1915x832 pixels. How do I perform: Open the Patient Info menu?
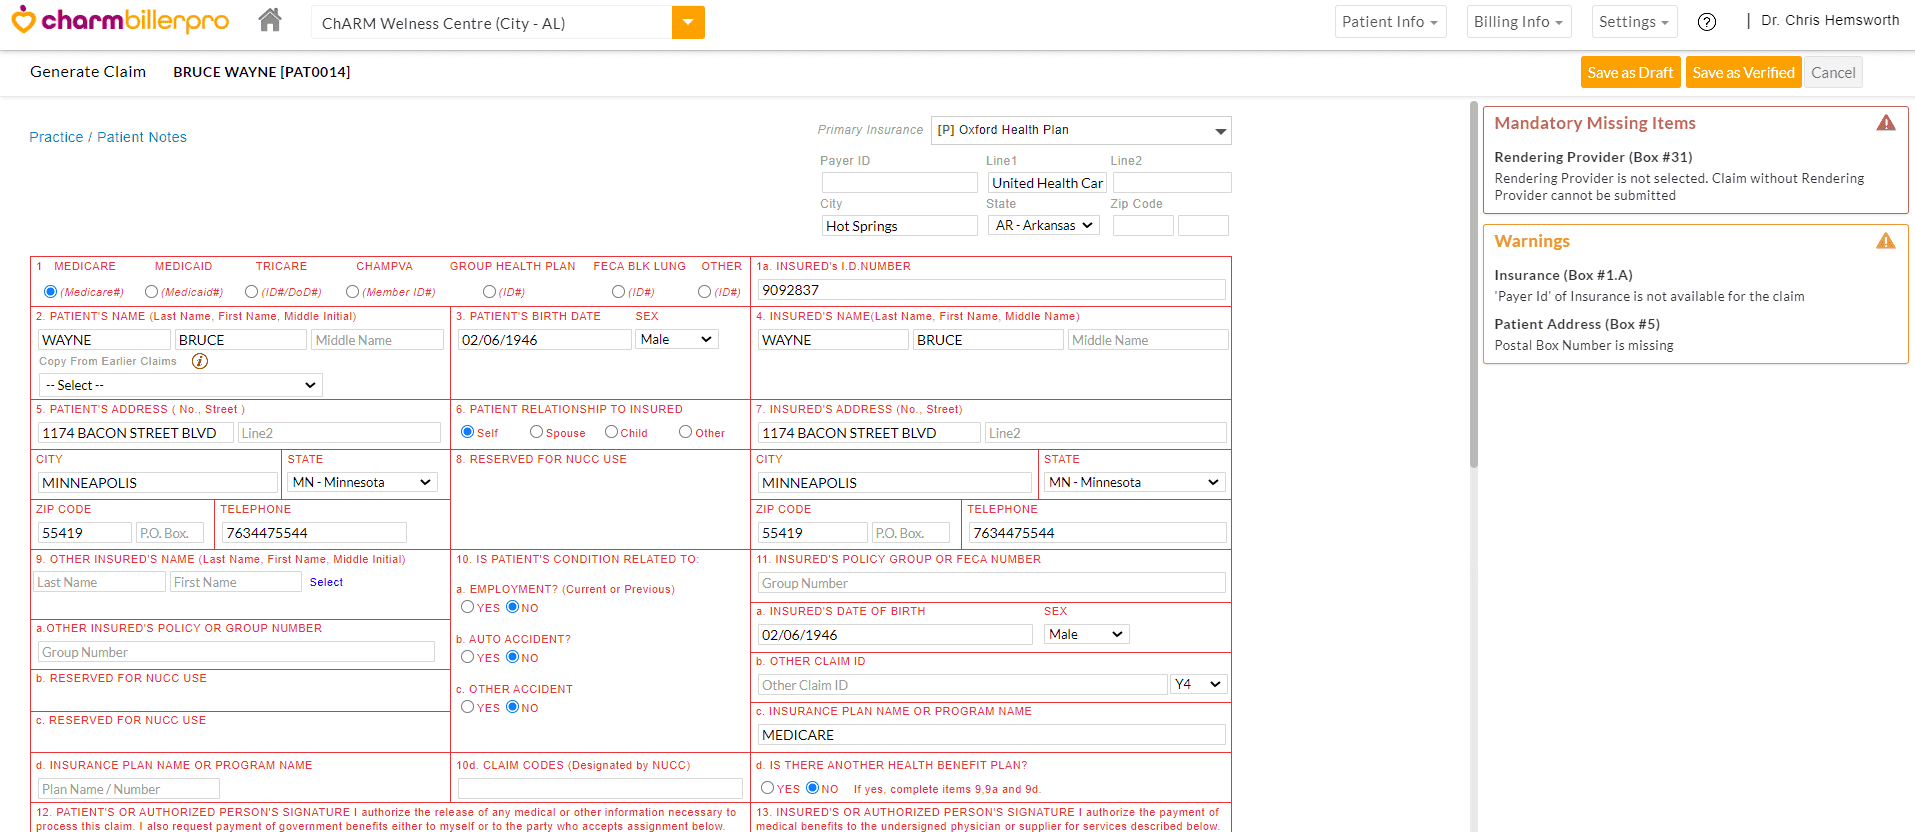[1390, 22]
